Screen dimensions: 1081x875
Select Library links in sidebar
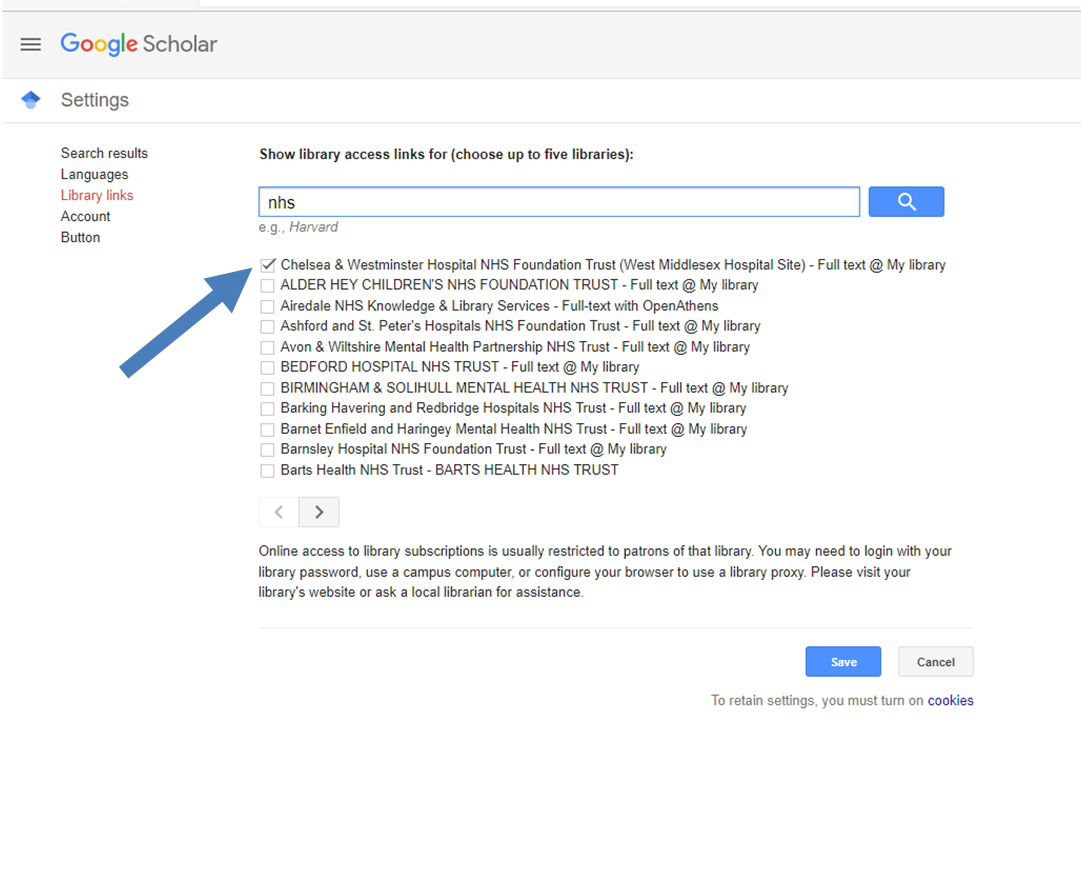coord(97,195)
